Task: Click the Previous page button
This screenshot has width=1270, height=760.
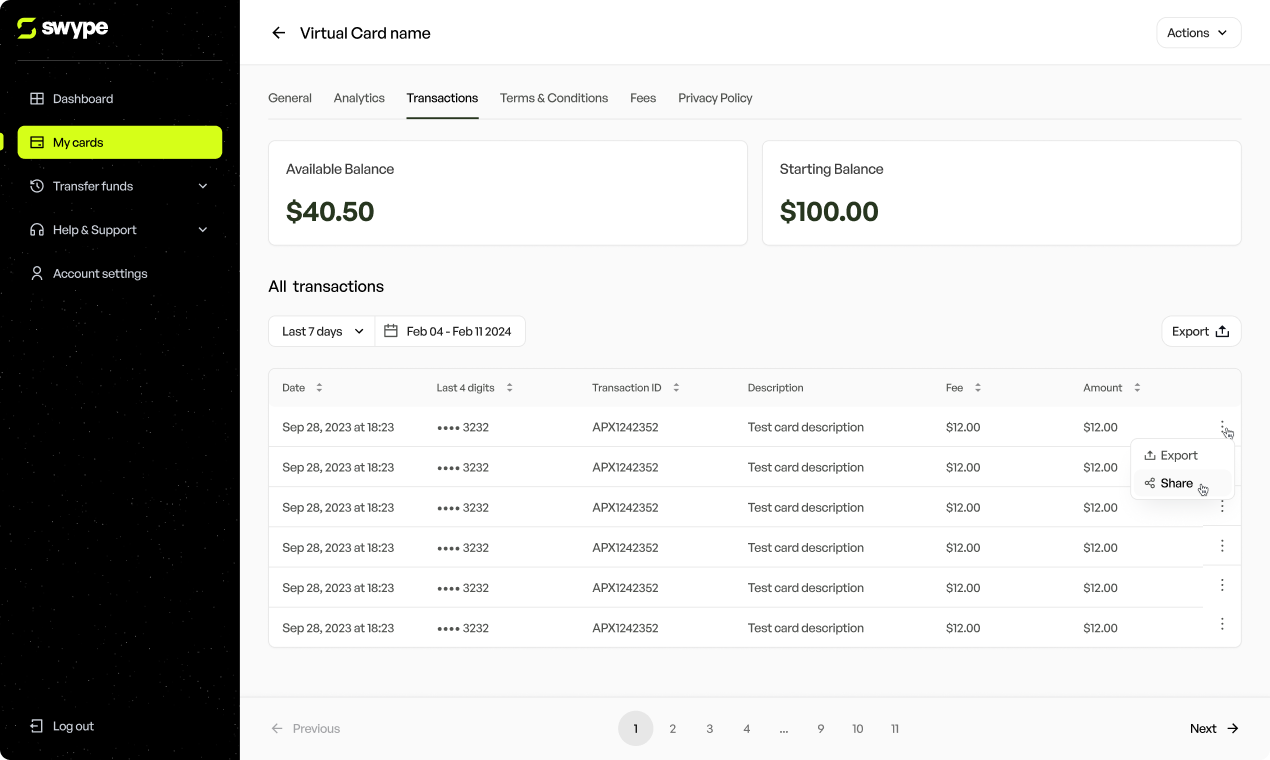Action: [305, 729]
